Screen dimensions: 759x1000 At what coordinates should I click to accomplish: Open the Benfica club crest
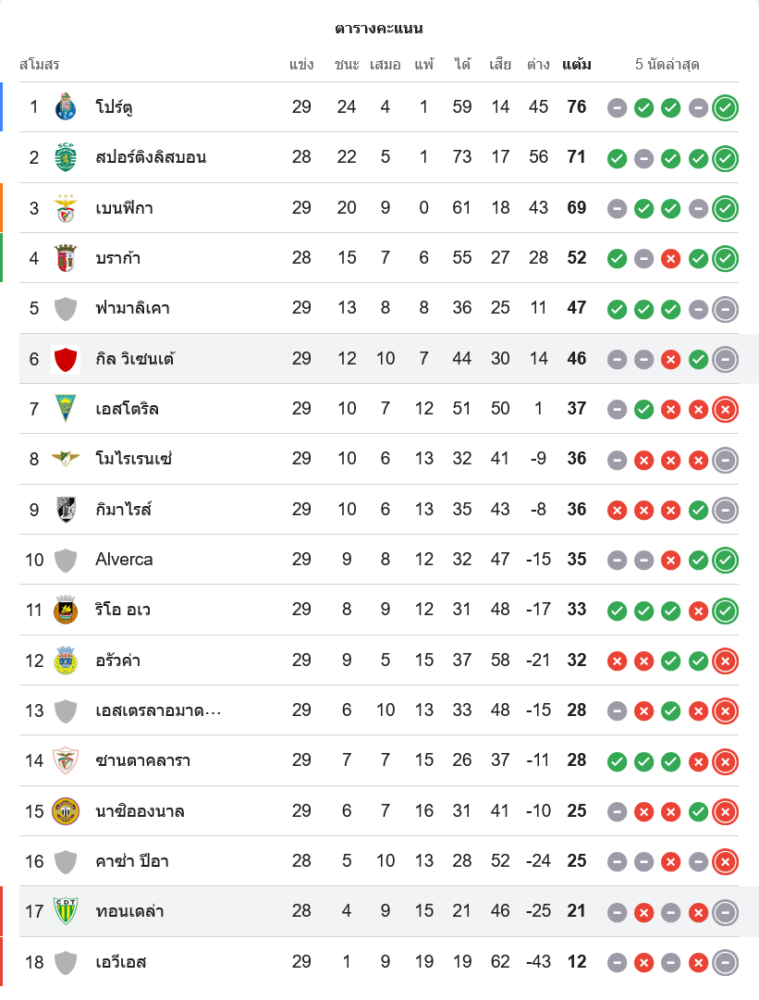(x=66, y=208)
